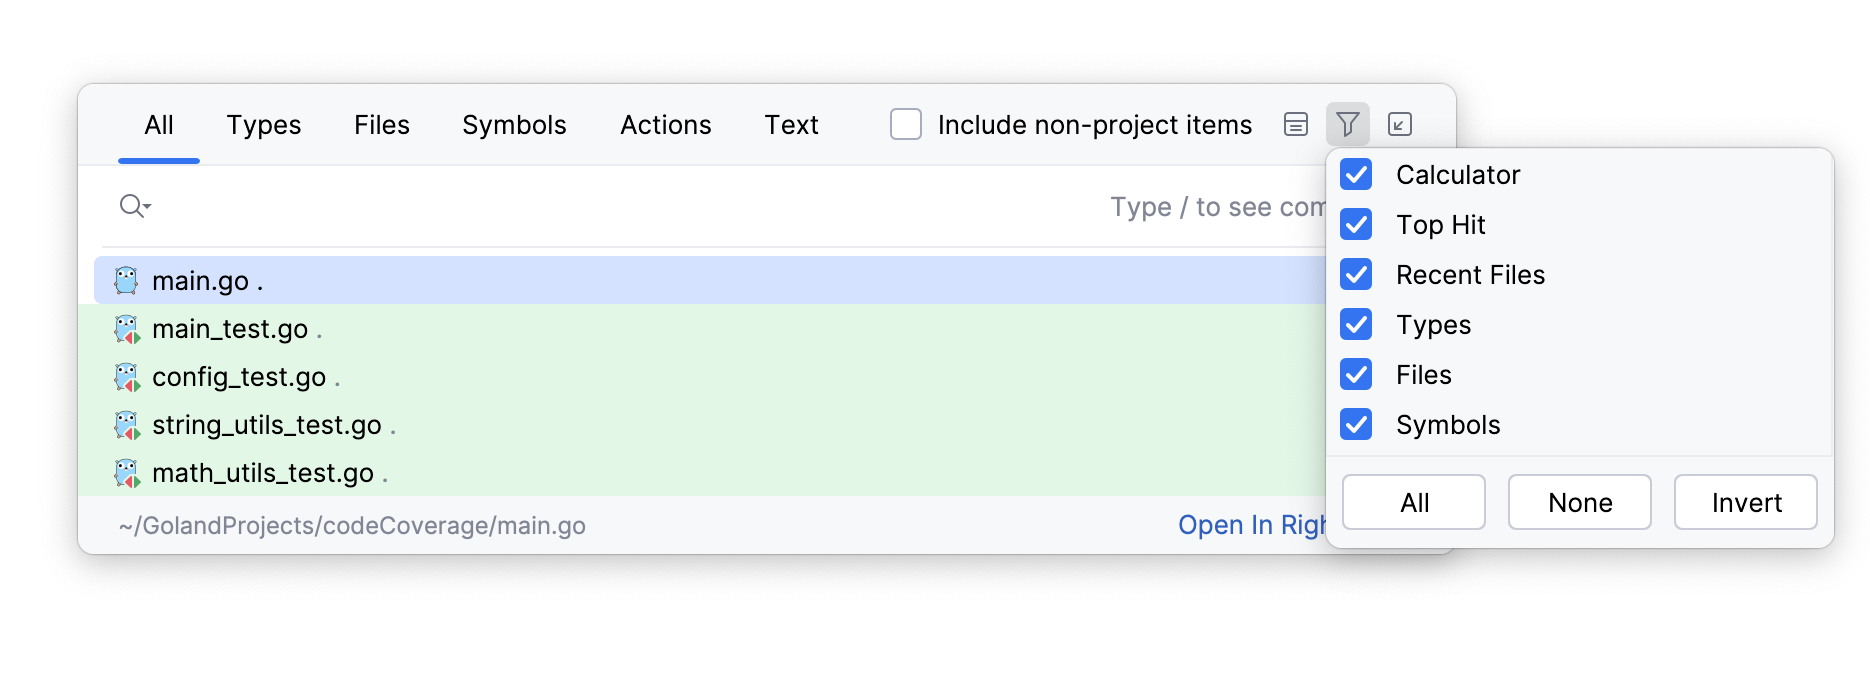Image resolution: width=1870 pixels, height=682 pixels.
Task: Click the Open In Right Split link
Action: point(1251,525)
